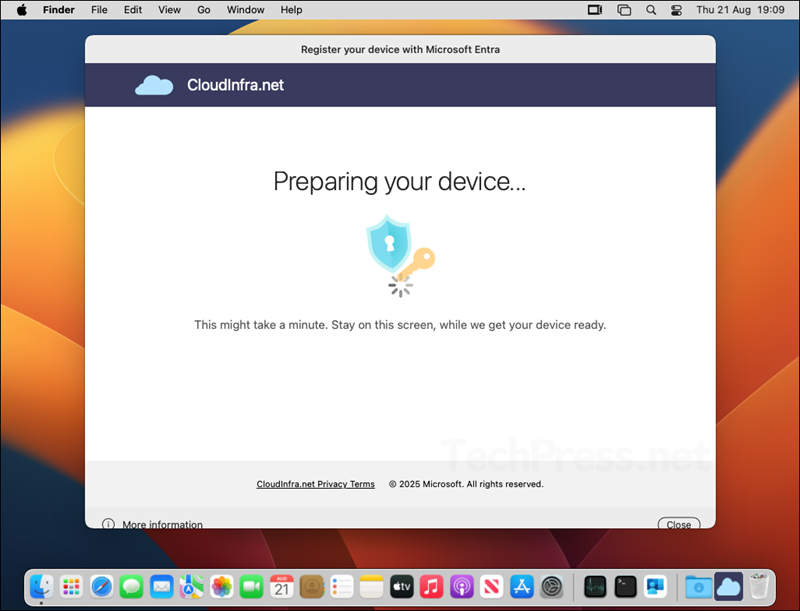Open FaceTime from the Dock

[252, 587]
